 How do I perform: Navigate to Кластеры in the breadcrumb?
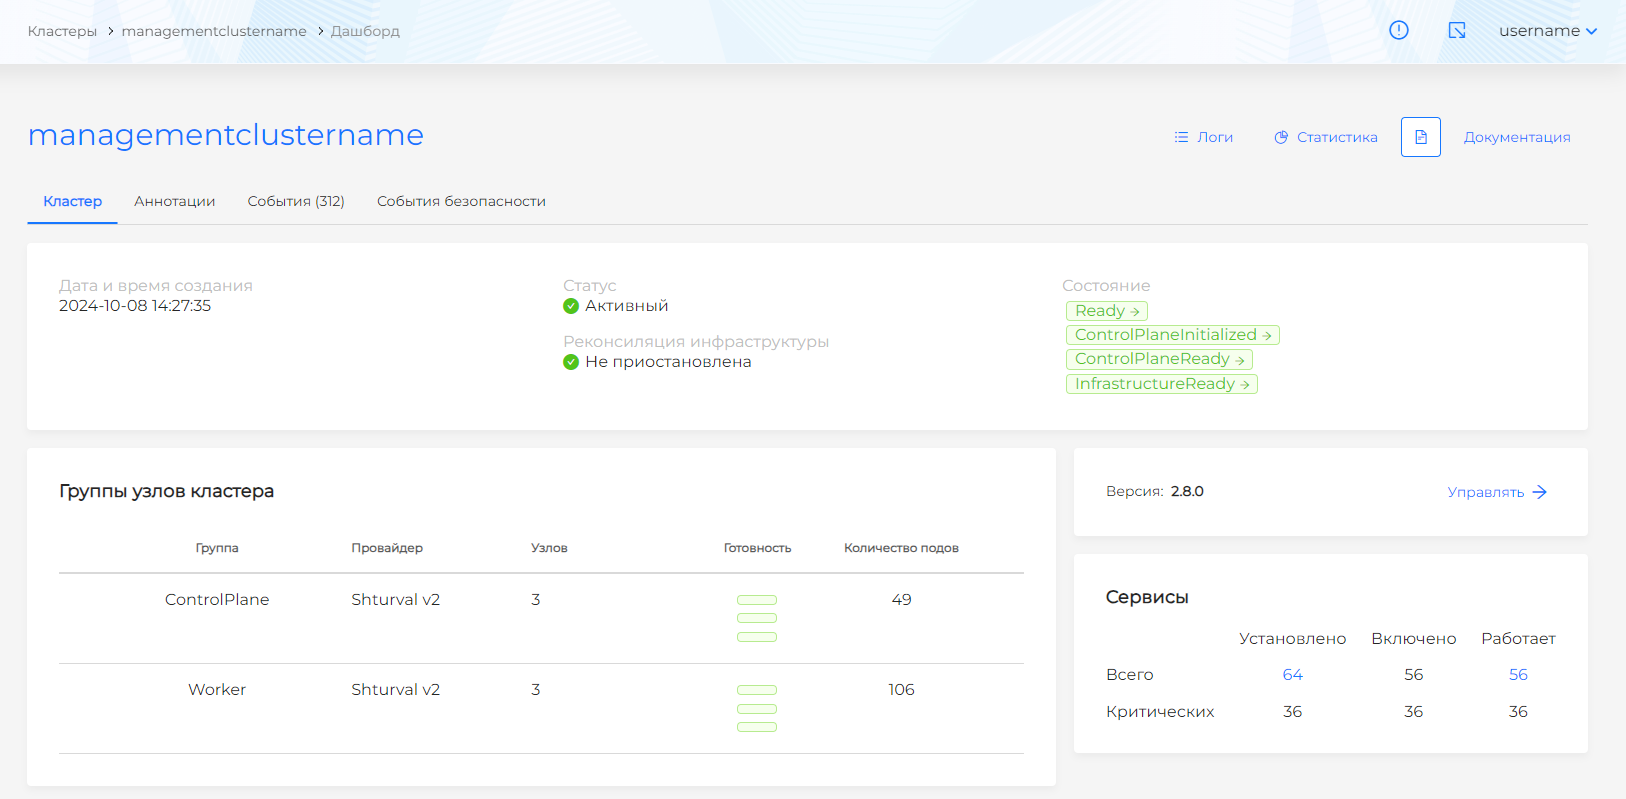point(62,31)
